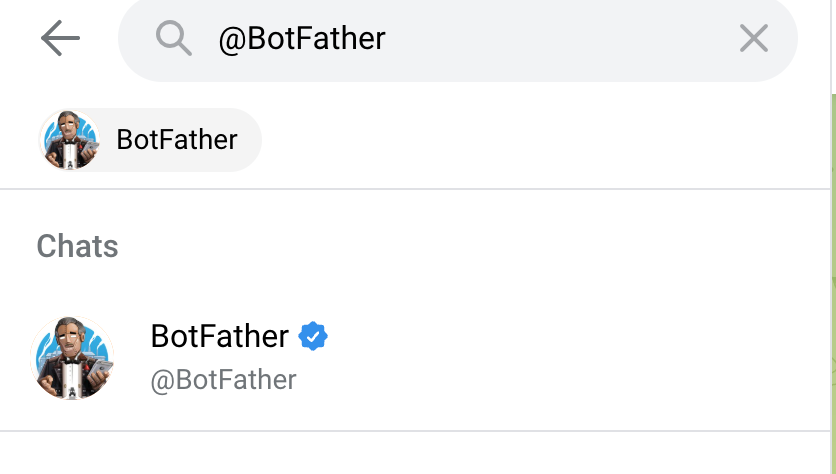Click the blue verified badge beside BotFather
Viewport: 836px width, 474px height.
coord(314,337)
